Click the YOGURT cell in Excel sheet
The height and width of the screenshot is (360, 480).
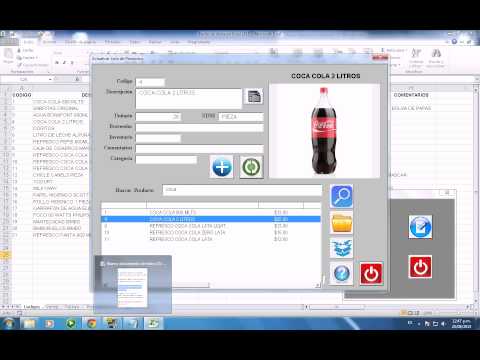[43, 182]
